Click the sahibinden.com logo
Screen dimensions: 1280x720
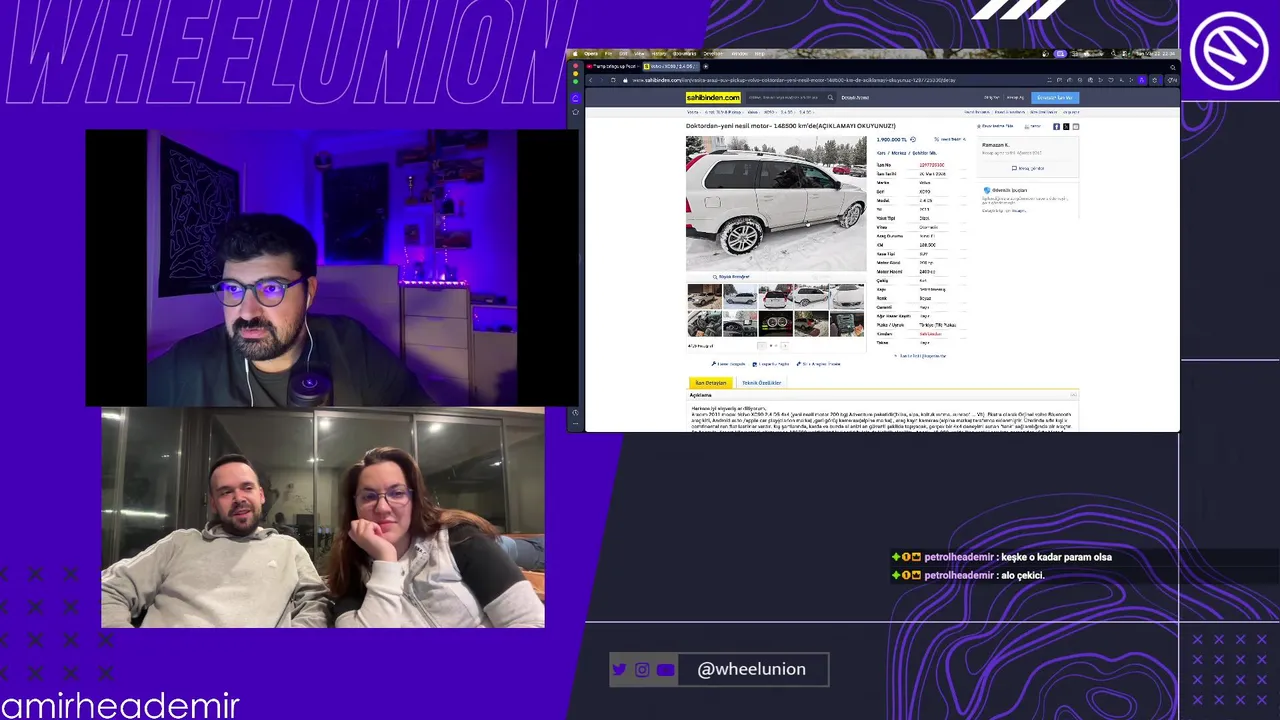pos(713,98)
